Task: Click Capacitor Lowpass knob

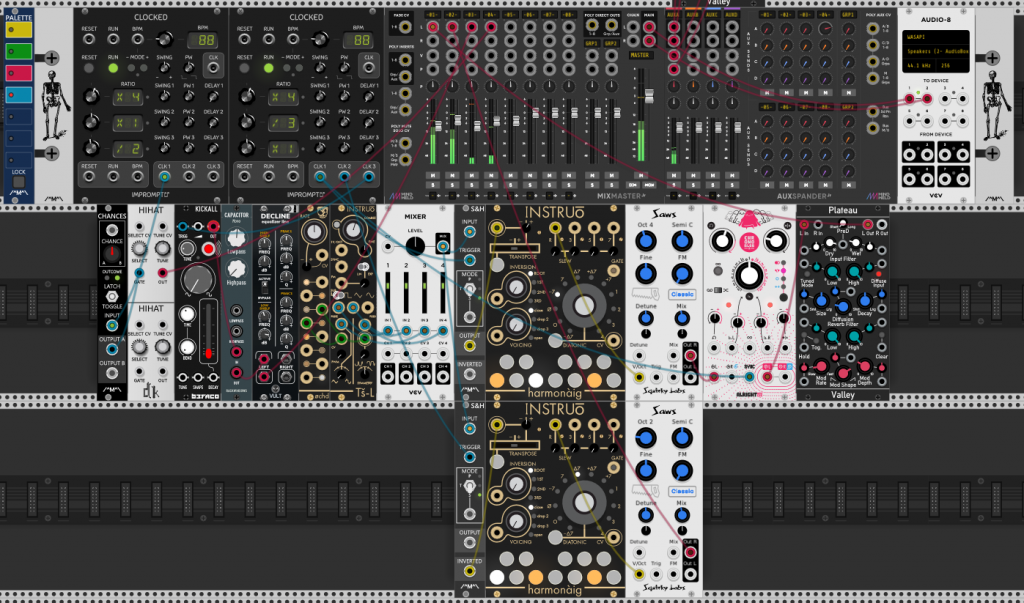Action: tap(236, 238)
